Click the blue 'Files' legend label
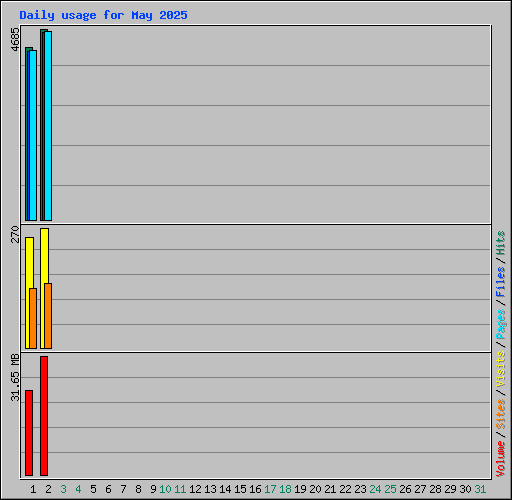The height and width of the screenshot is (500, 512). 500,282
